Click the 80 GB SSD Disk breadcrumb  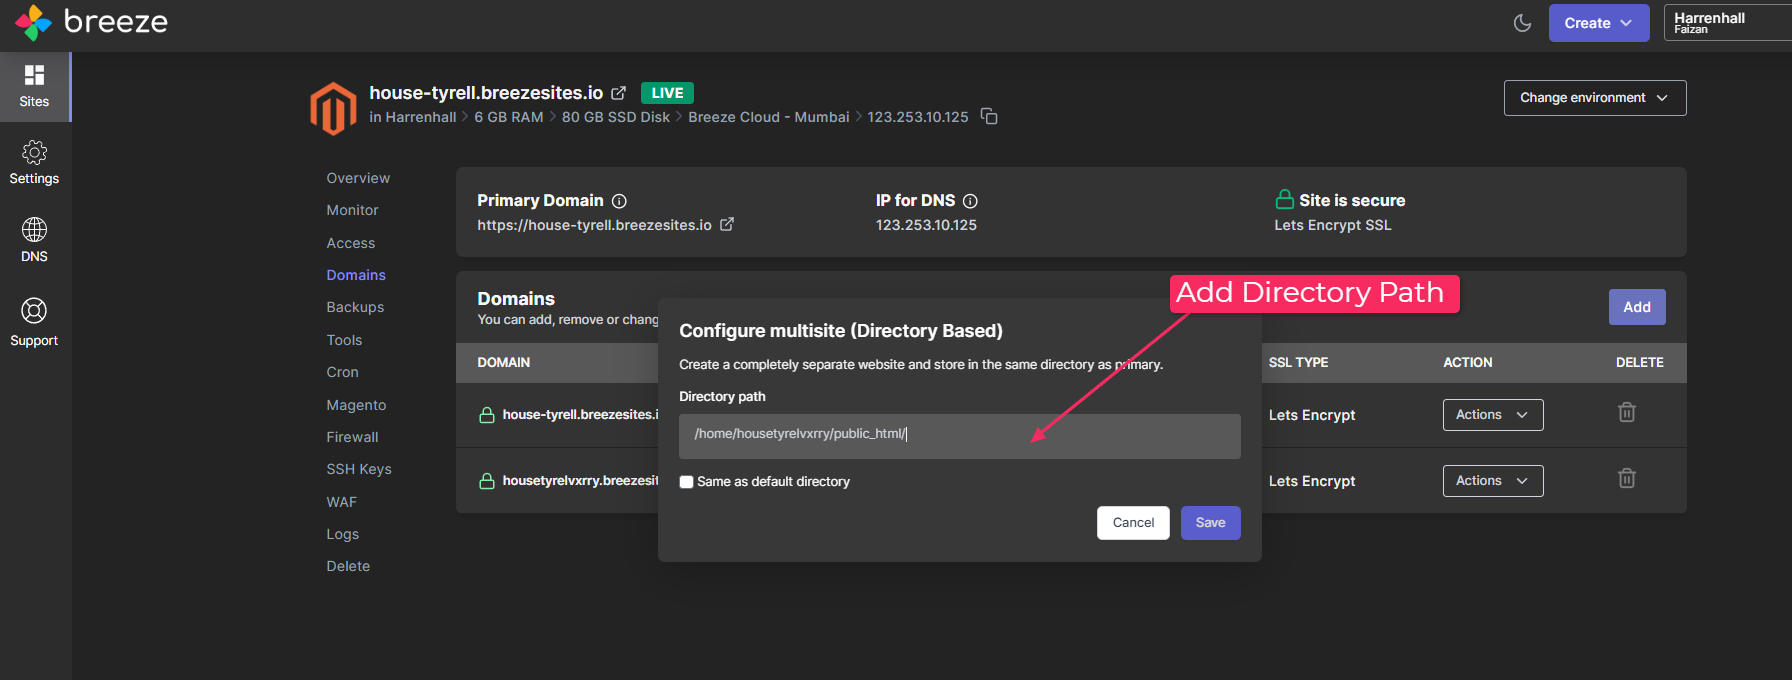(616, 117)
